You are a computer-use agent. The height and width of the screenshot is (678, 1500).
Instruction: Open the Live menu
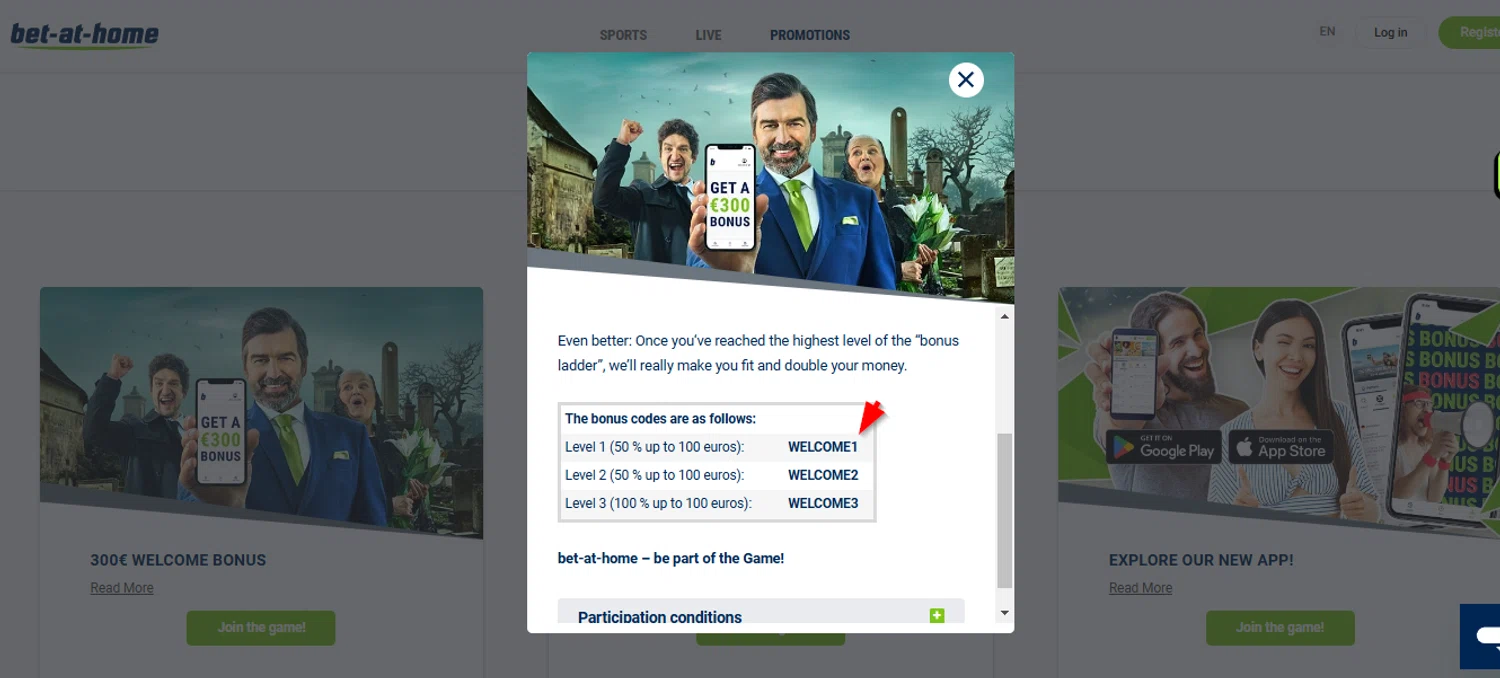click(708, 35)
